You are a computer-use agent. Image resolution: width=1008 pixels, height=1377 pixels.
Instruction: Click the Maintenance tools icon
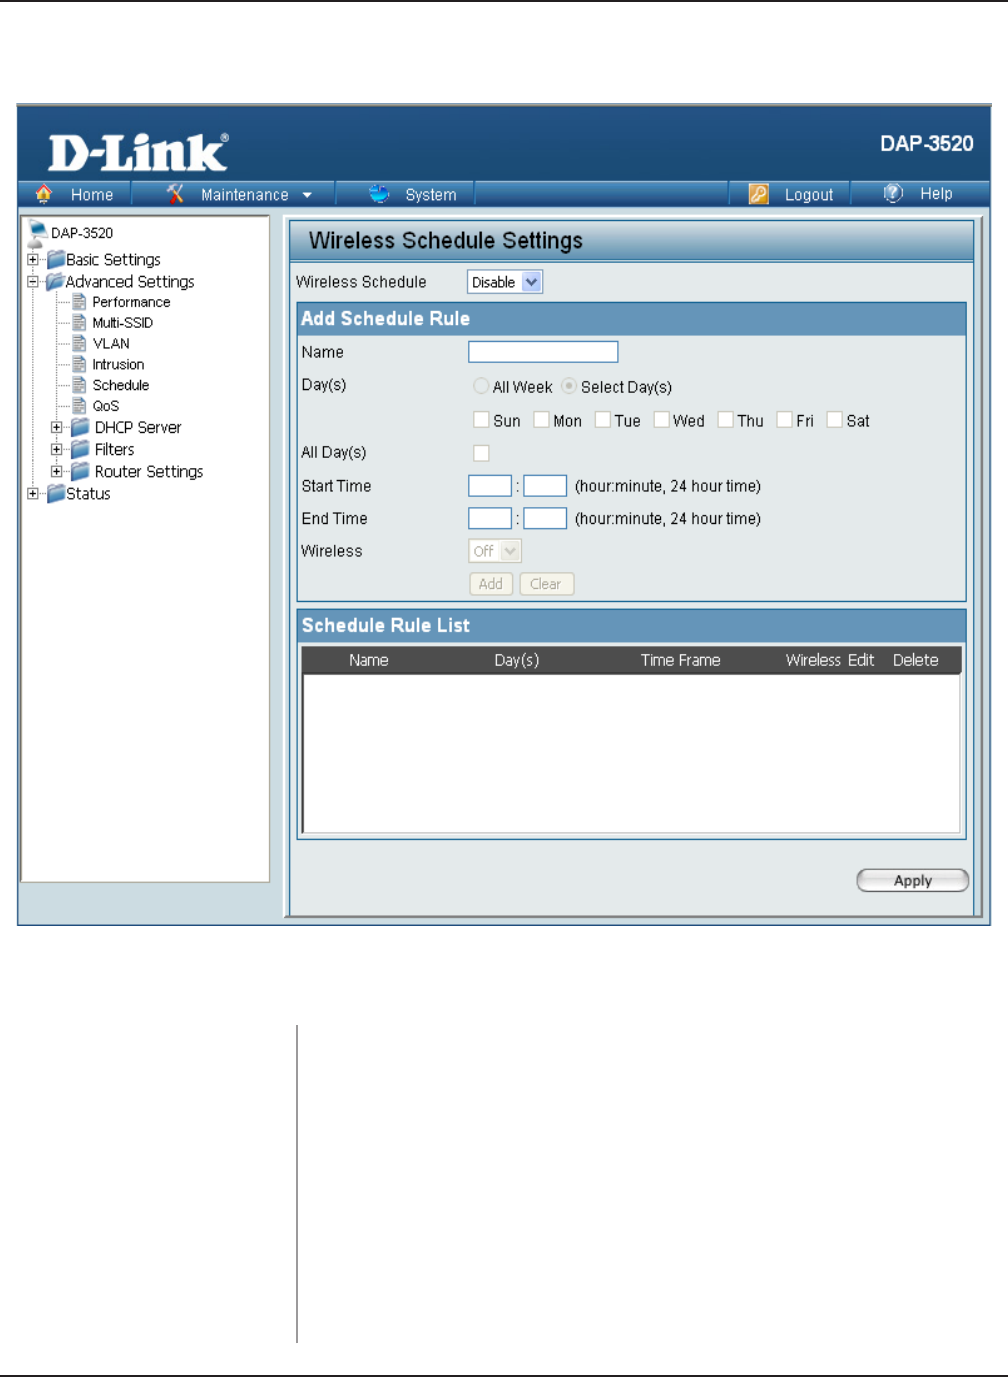coord(175,194)
